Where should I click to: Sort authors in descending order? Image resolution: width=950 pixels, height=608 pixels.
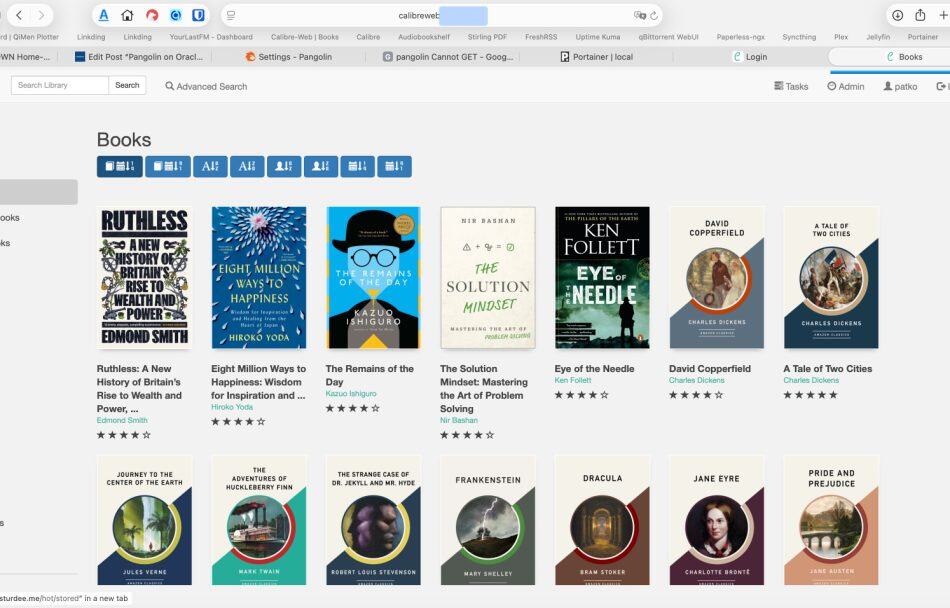pyautogui.click(x=321, y=166)
